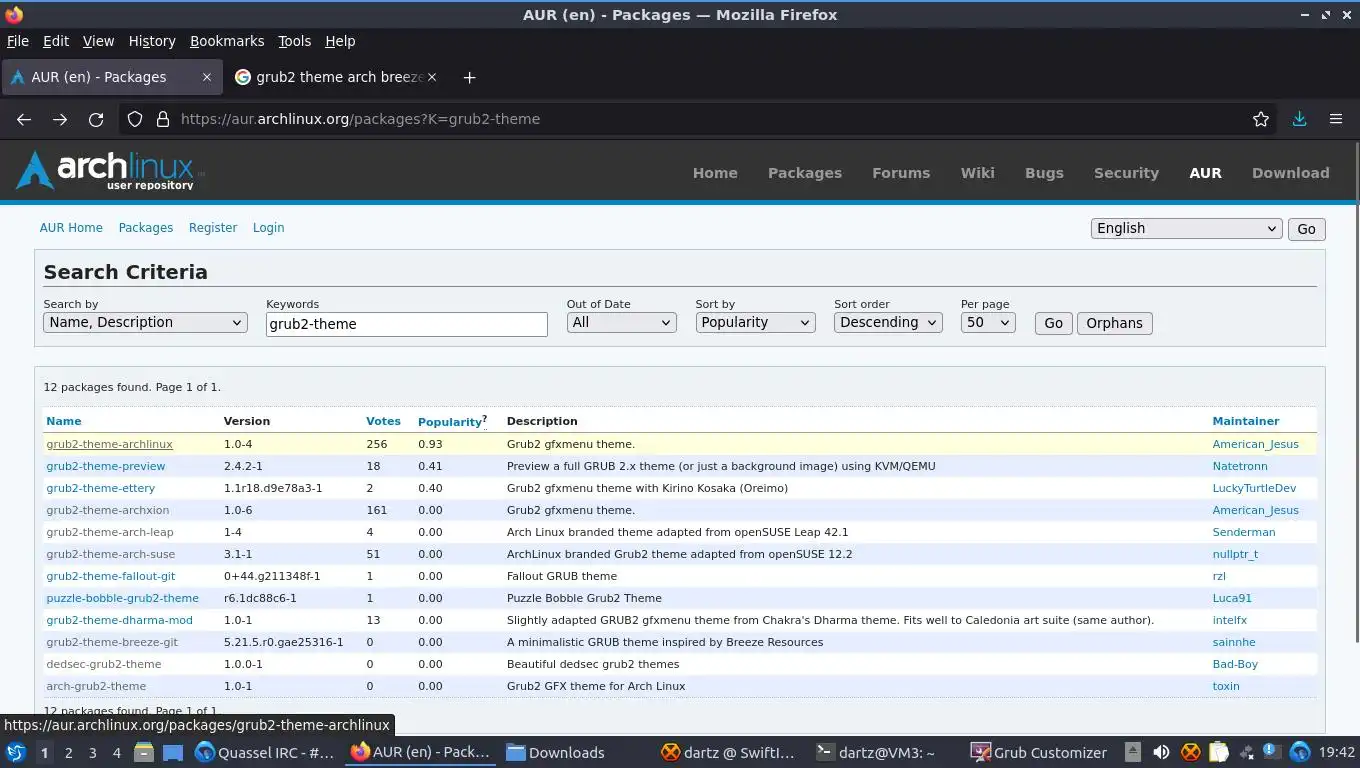
Task: Switch to the Quassel IRC taskbar window
Action: tap(265, 753)
